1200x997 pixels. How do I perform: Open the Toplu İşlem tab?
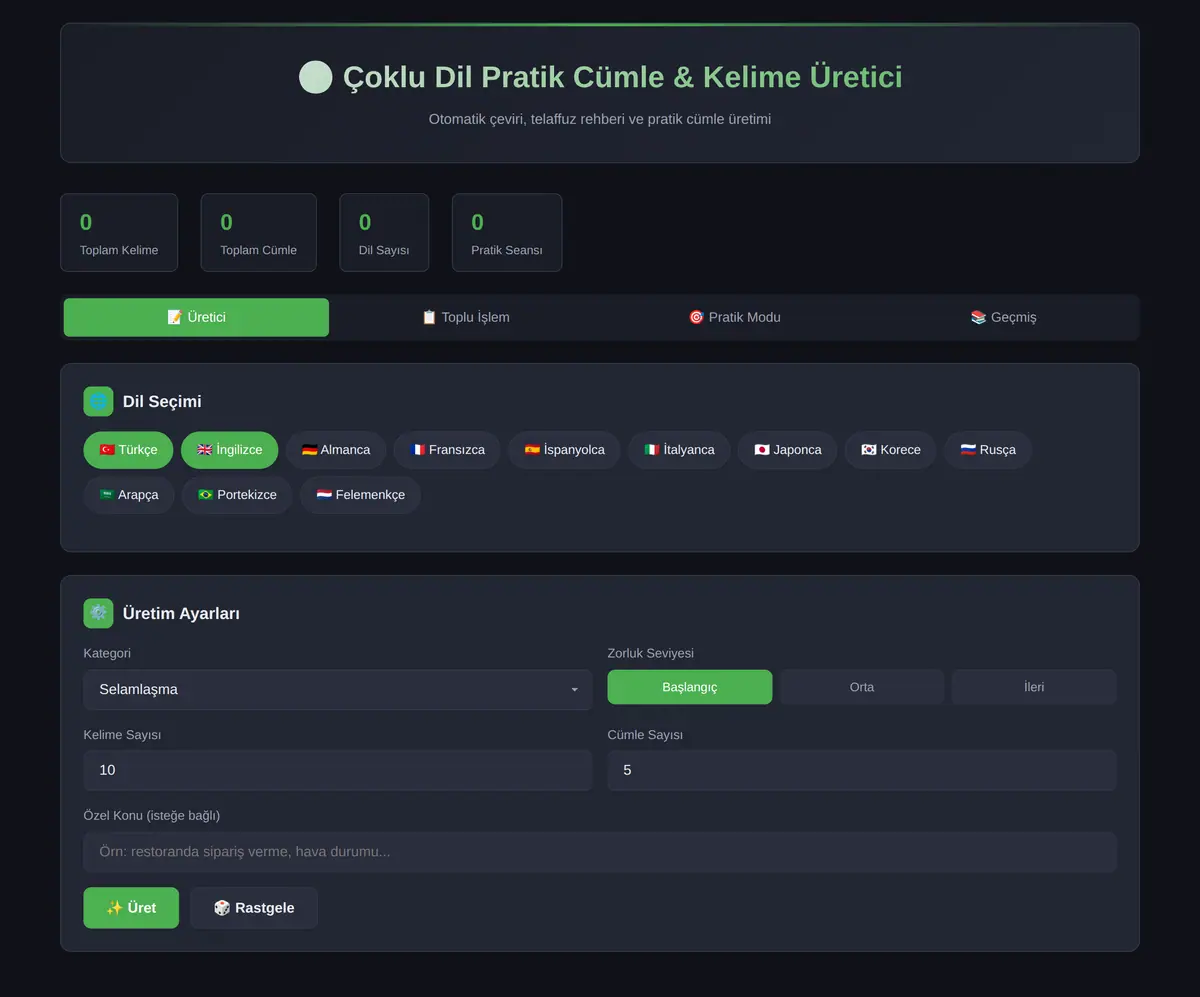point(465,317)
